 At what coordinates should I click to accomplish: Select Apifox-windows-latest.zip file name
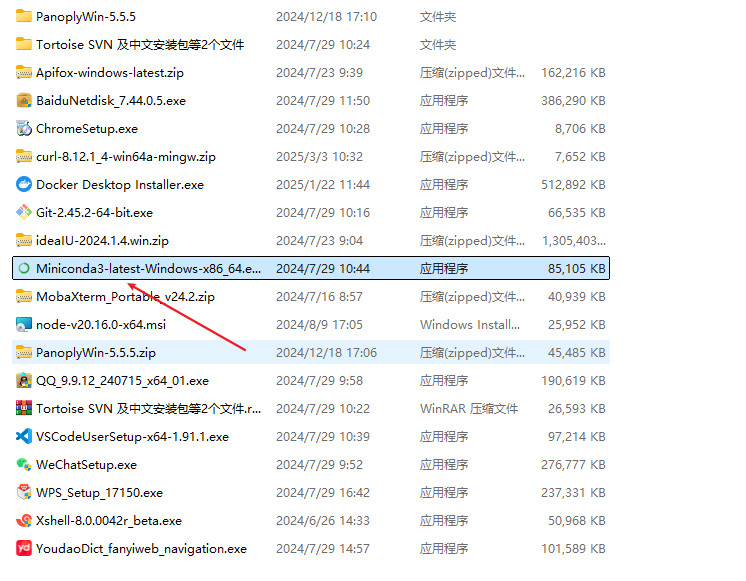(x=110, y=73)
